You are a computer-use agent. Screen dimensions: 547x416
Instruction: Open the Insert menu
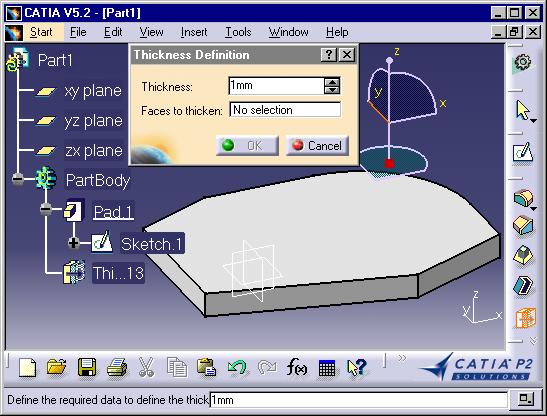[194, 32]
